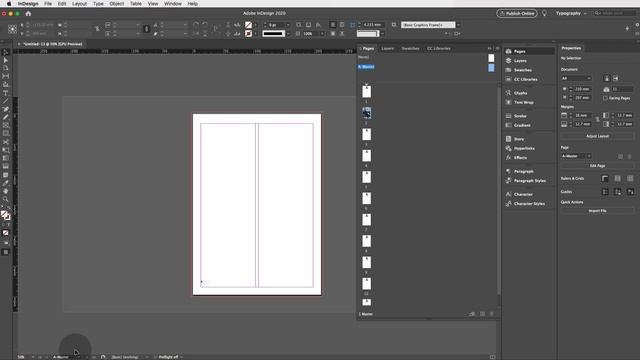
Task: Open the Pages panel flyout menu
Action: [x=497, y=49]
